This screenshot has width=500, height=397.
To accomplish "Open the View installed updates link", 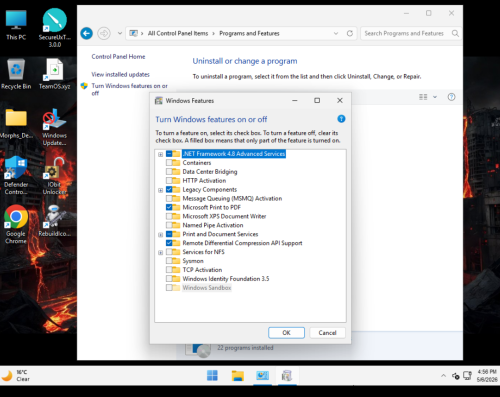I will pyautogui.click(x=120, y=74).
